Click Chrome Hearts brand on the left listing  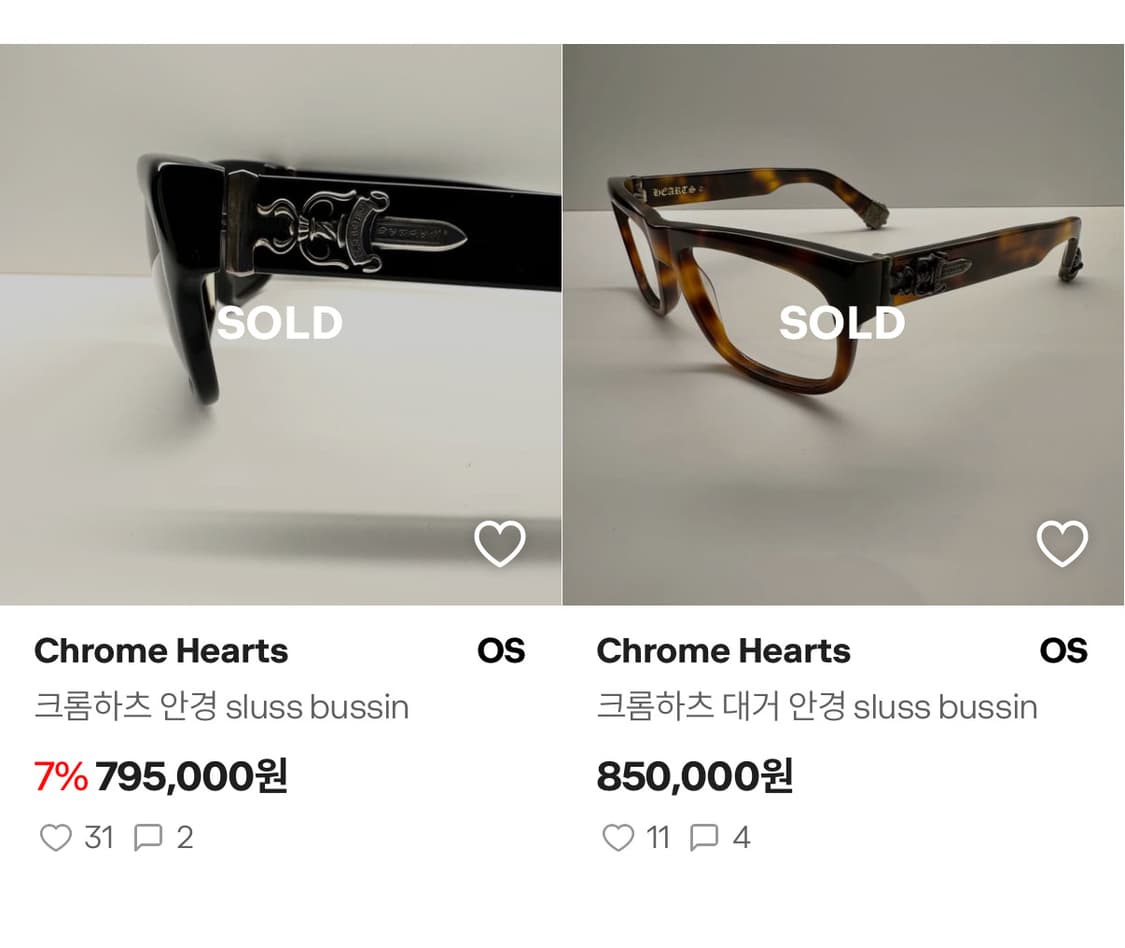[x=161, y=651]
